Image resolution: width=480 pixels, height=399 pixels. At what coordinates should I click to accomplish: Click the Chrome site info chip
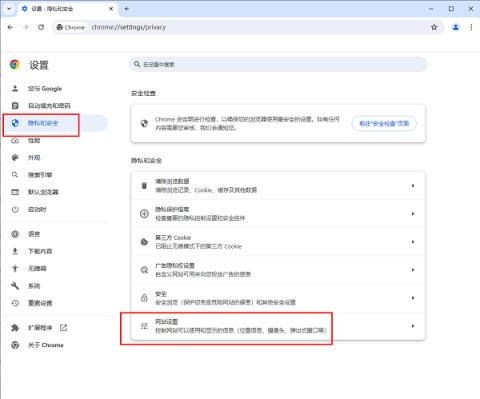point(71,27)
